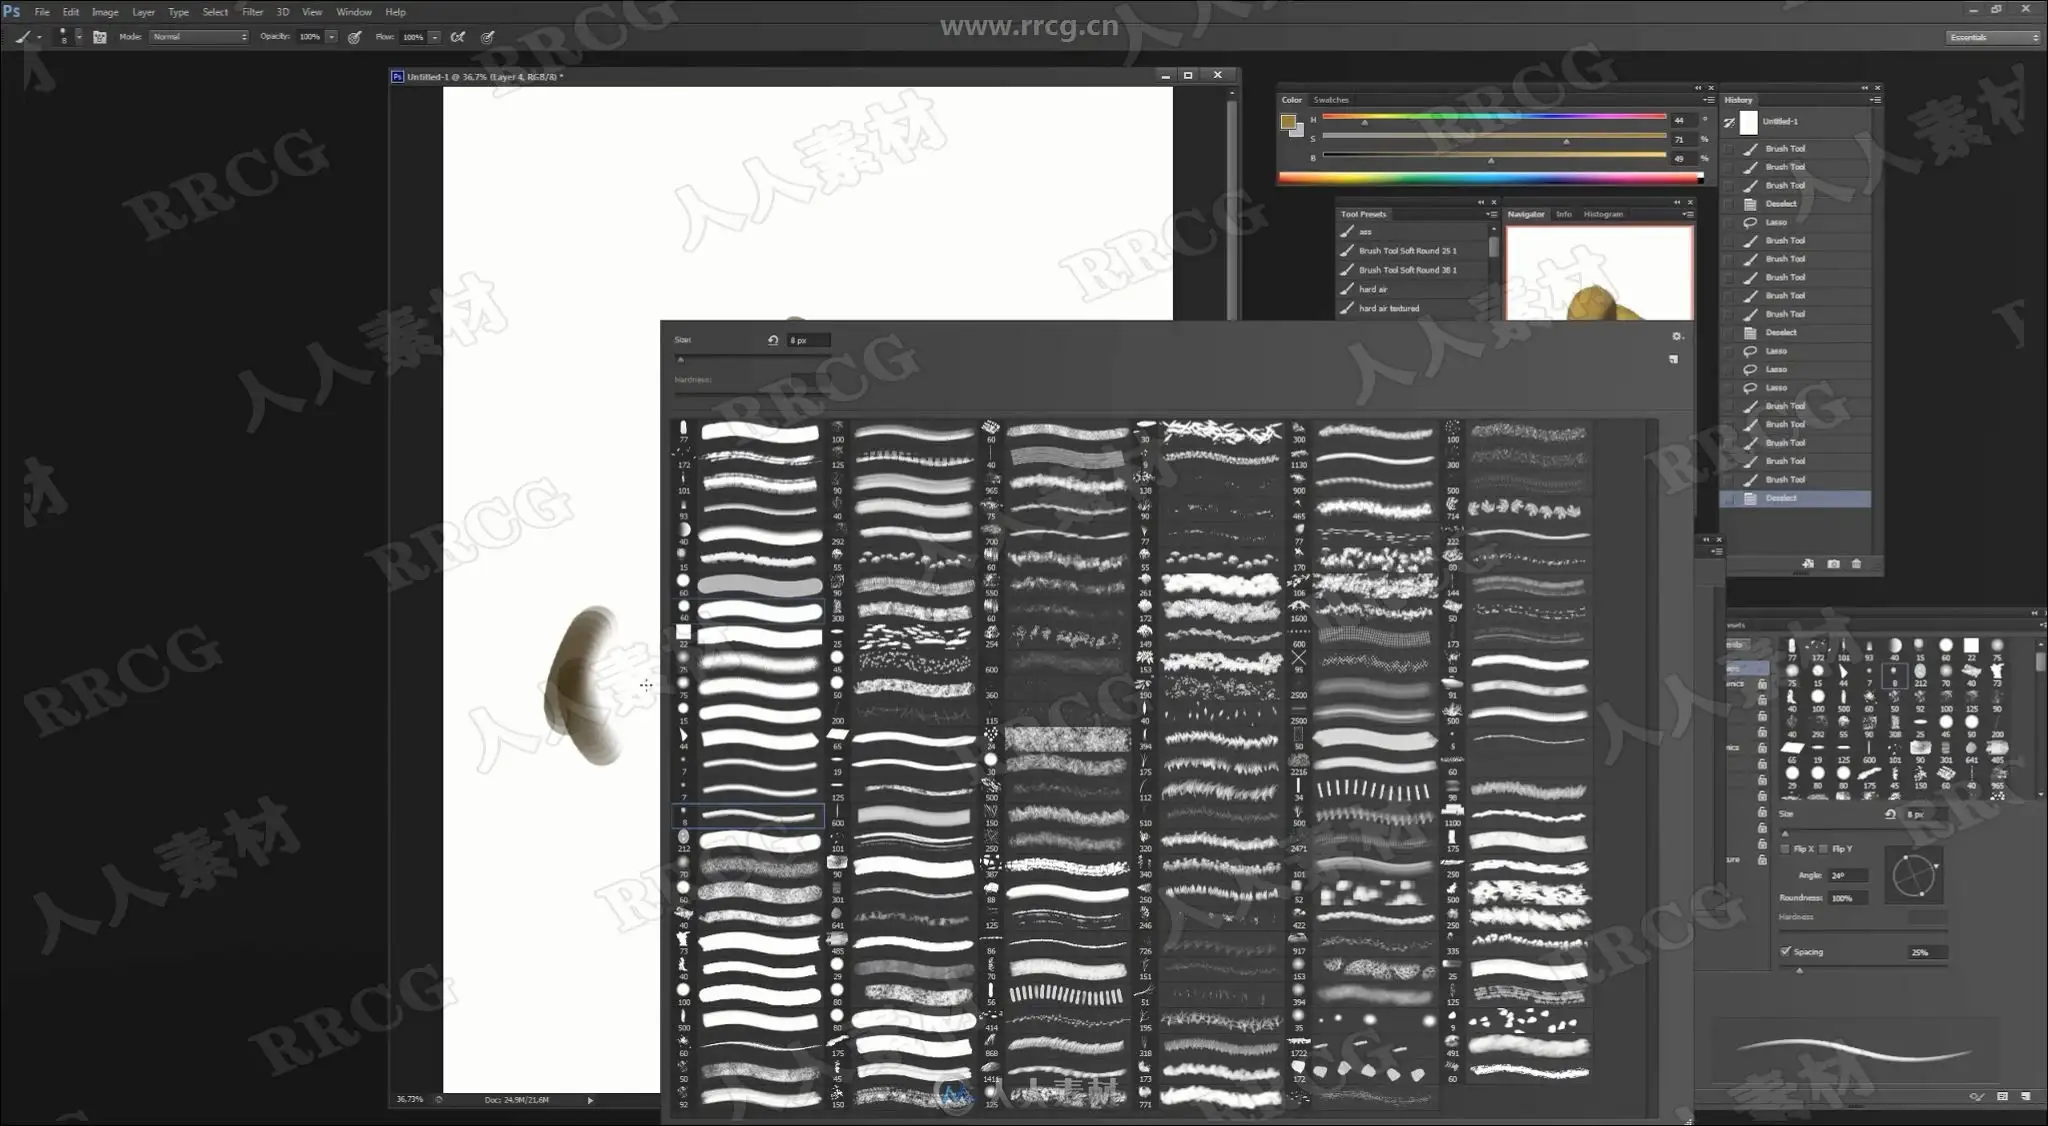Select 'hard air textured' tool preset

1388,308
